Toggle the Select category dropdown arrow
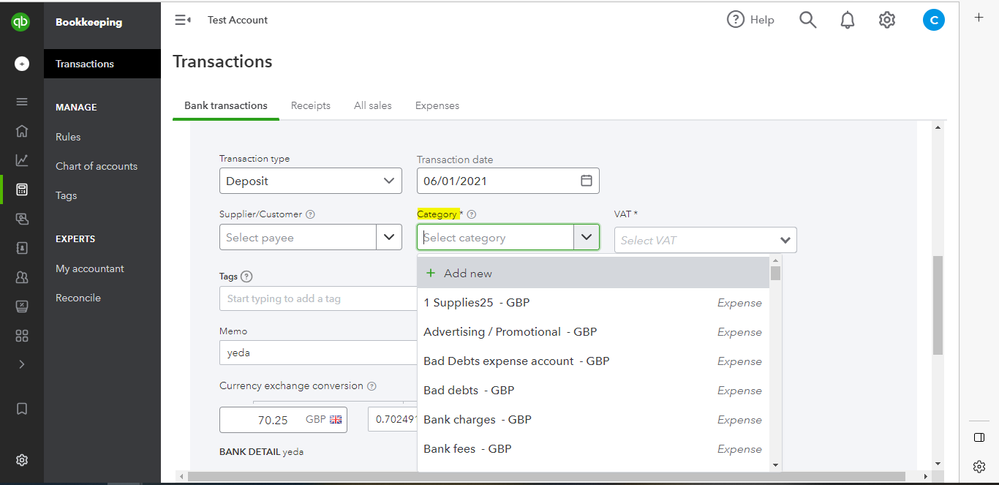999x485 pixels. click(586, 237)
